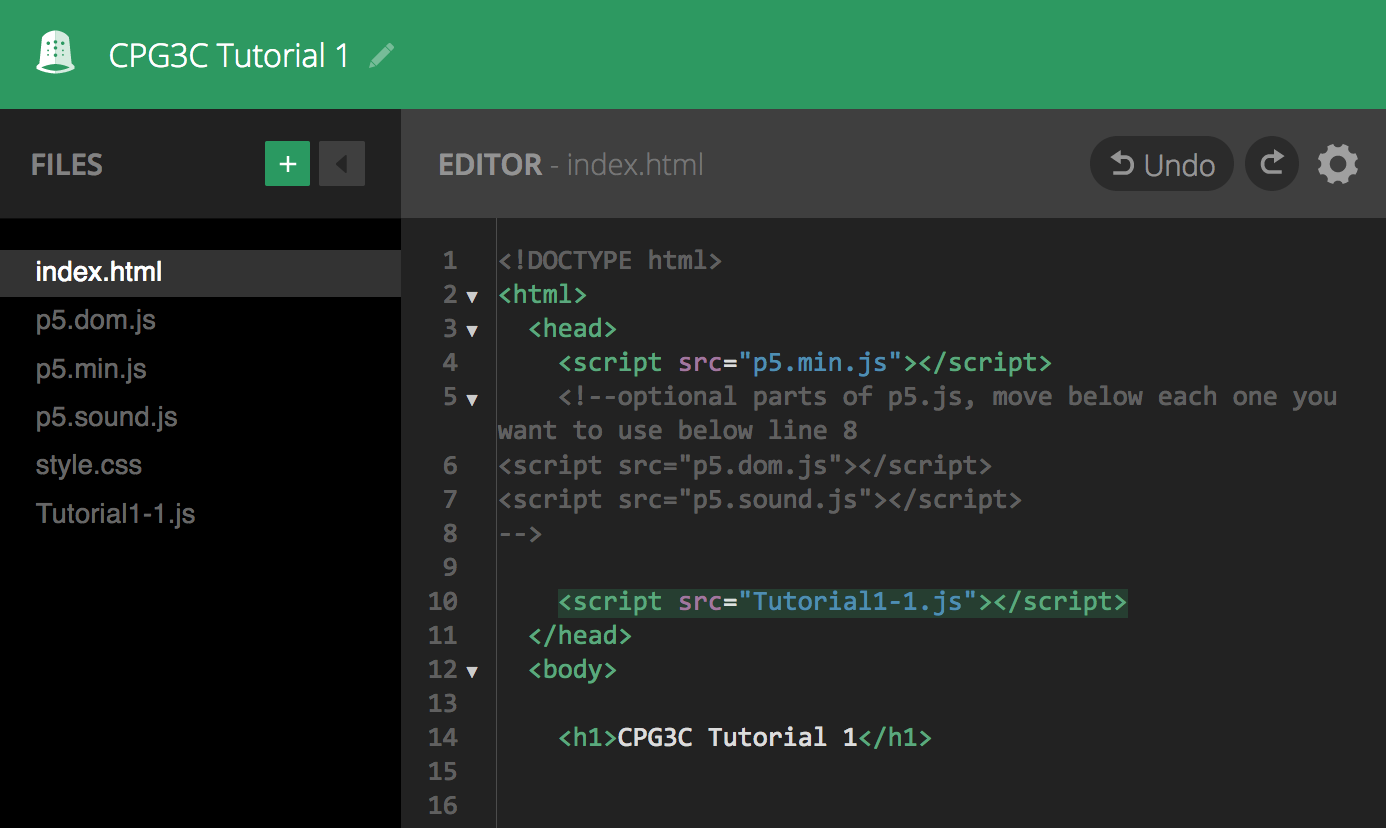Open editor settings gear icon
Image resolution: width=1386 pixels, height=828 pixels.
click(x=1338, y=164)
